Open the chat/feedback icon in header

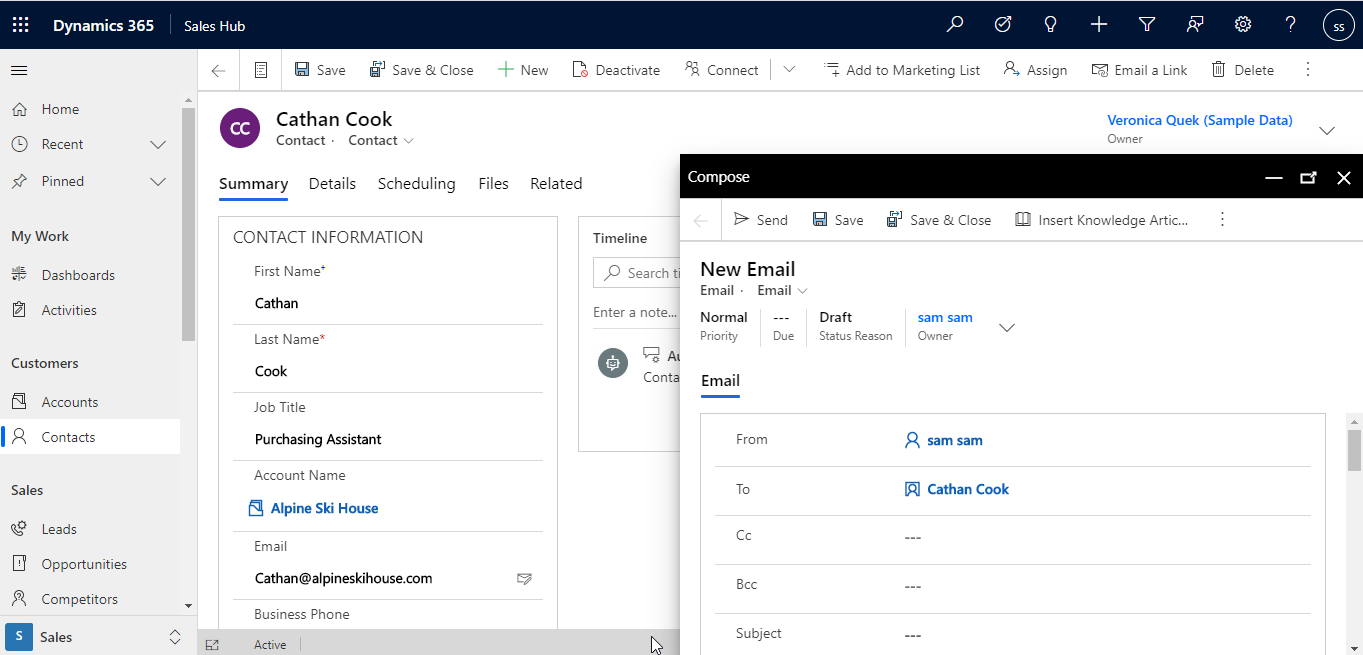[x=1195, y=25]
